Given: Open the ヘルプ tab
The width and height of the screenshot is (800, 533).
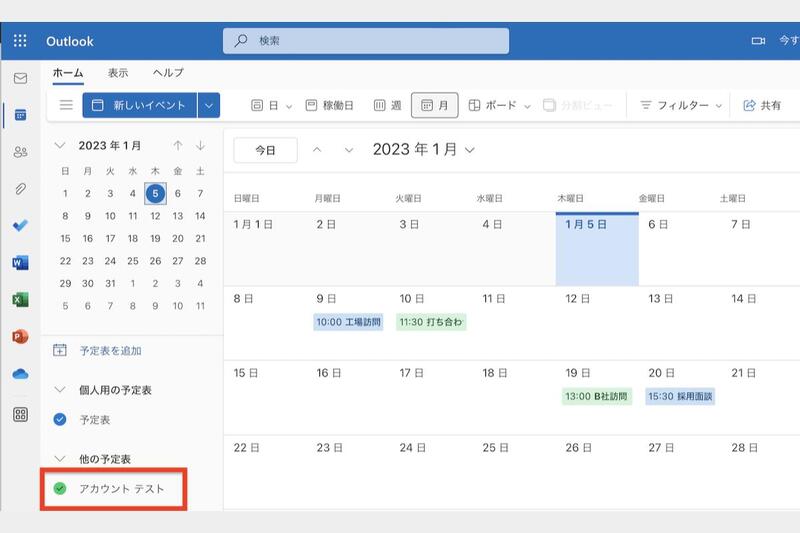Looking at the screenshot, I should pos(168,73).
